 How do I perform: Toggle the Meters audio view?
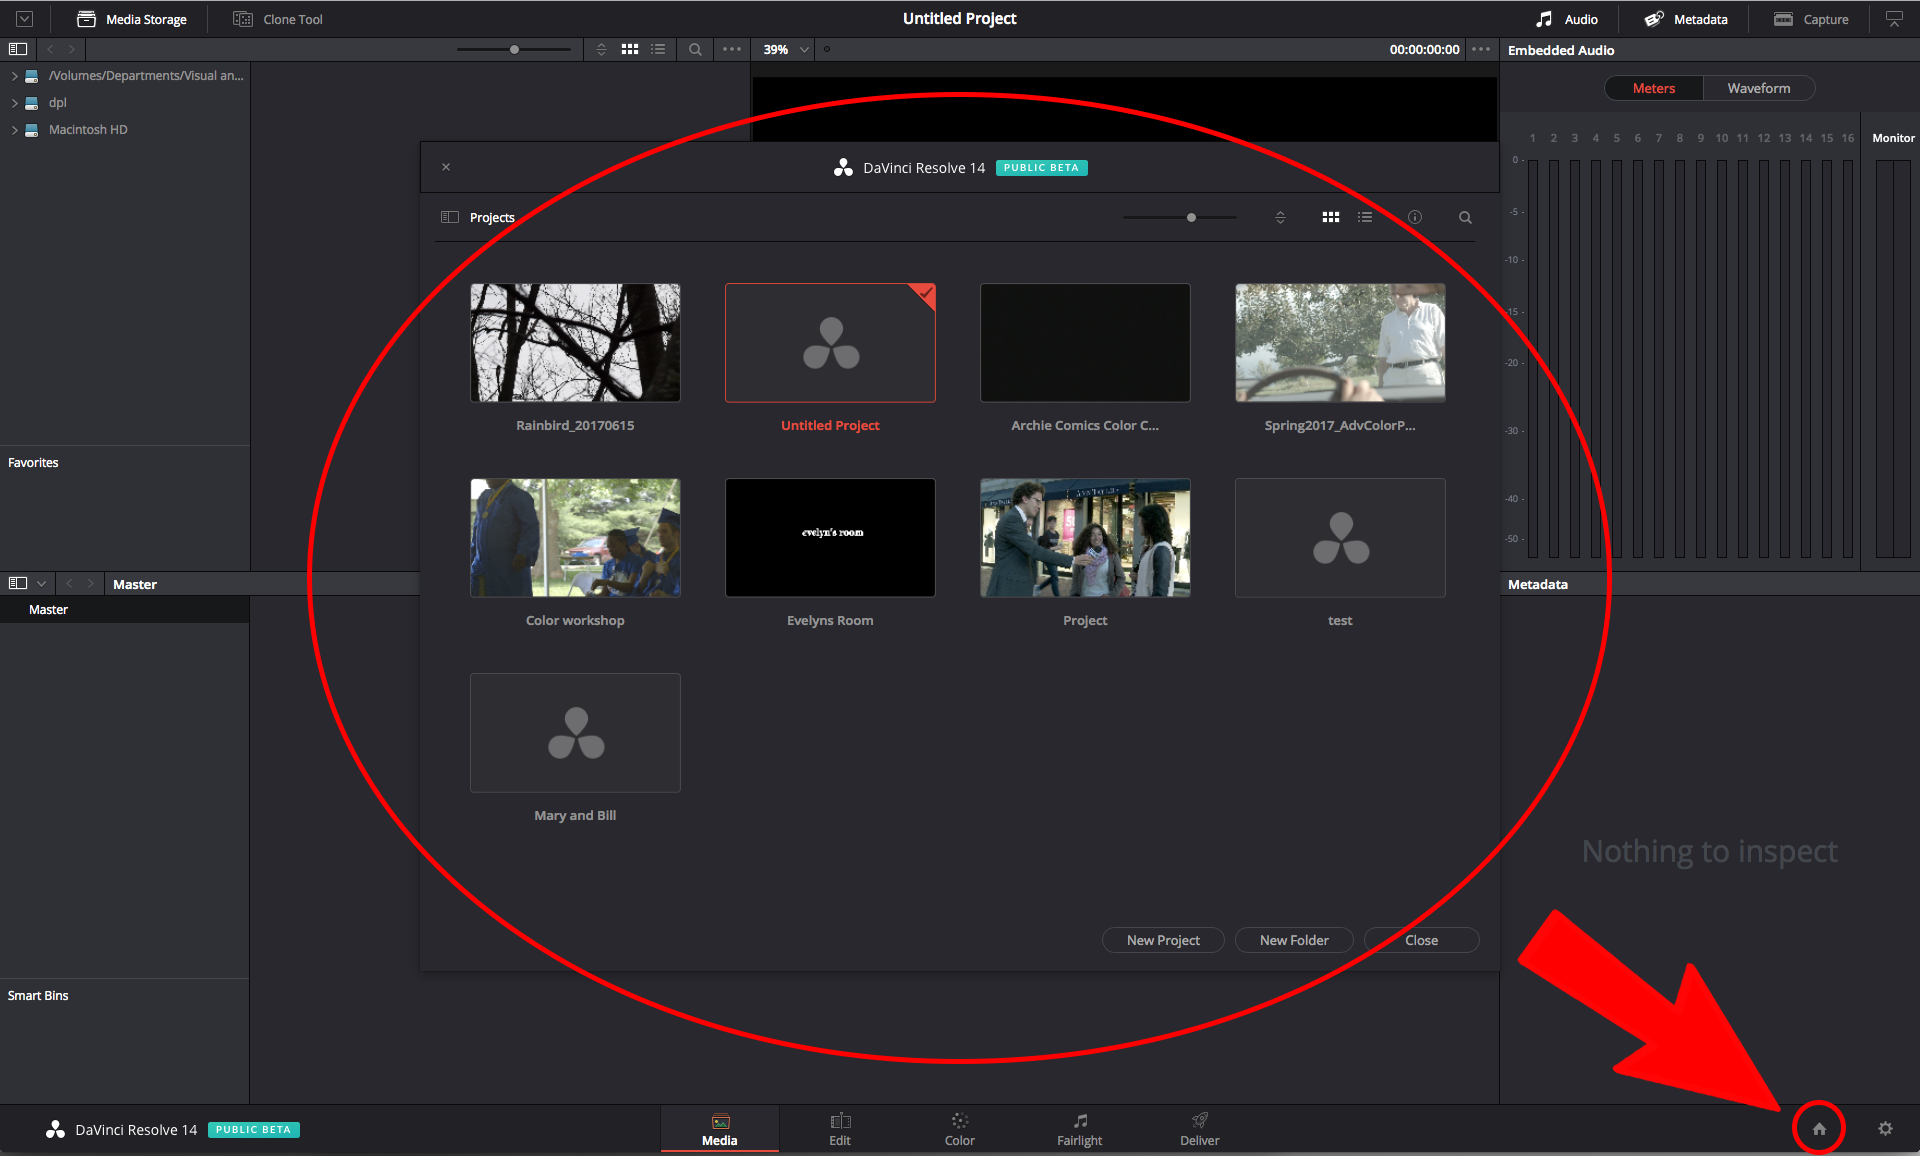pos(1653,88)
